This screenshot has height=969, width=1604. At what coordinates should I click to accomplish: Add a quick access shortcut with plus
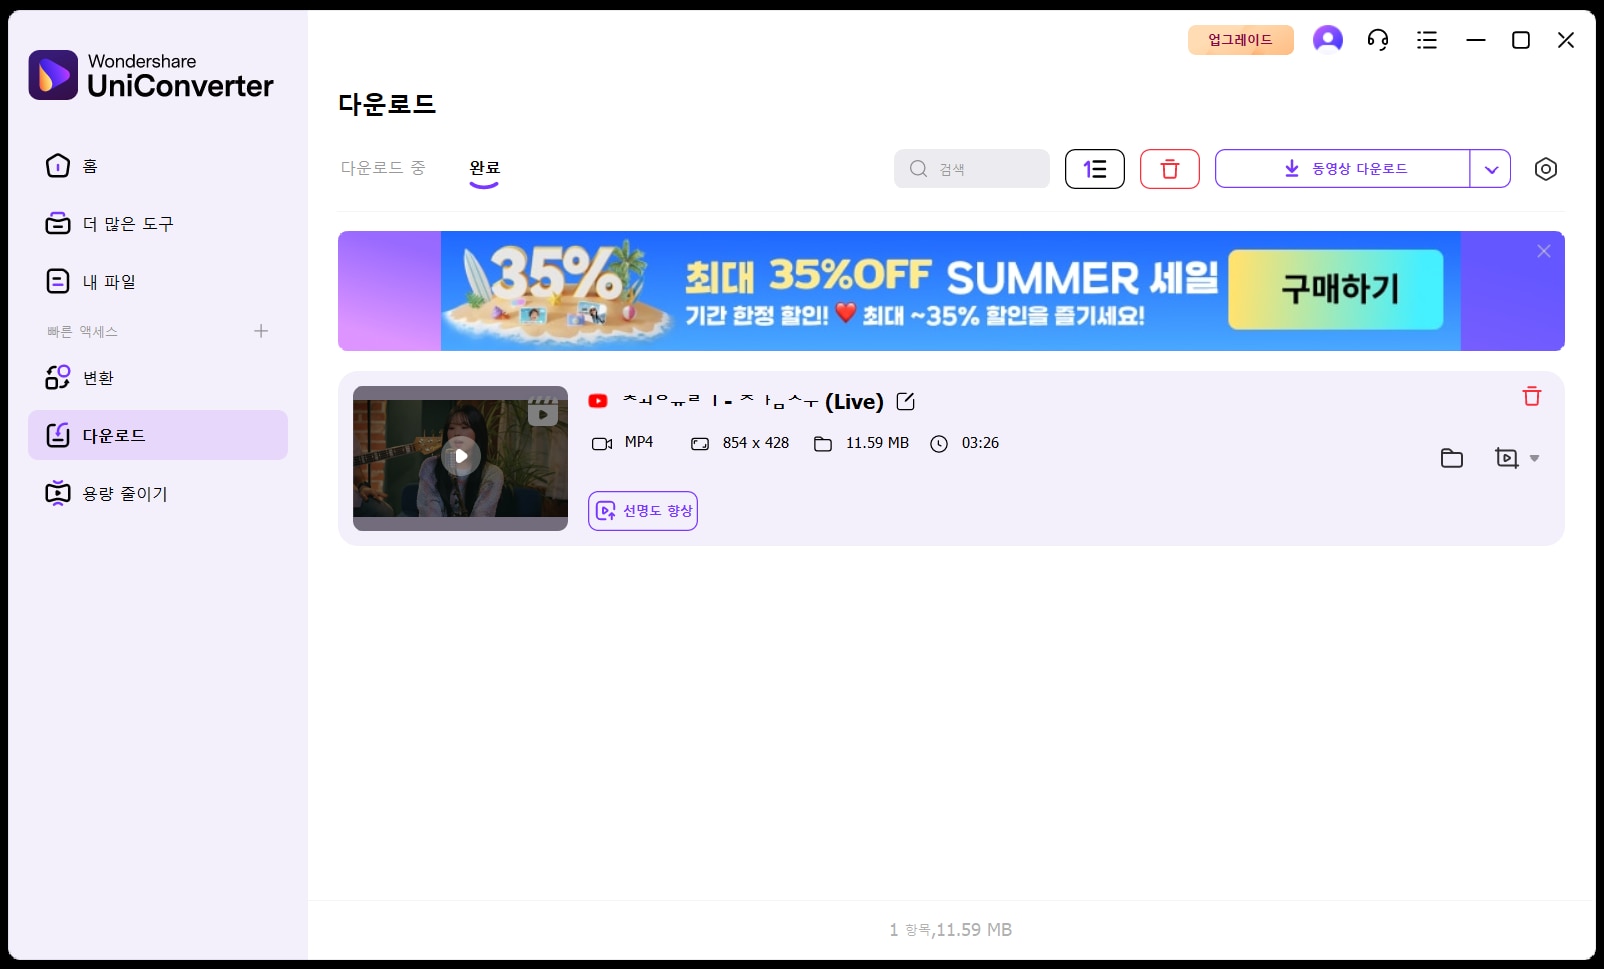point(261,331)
